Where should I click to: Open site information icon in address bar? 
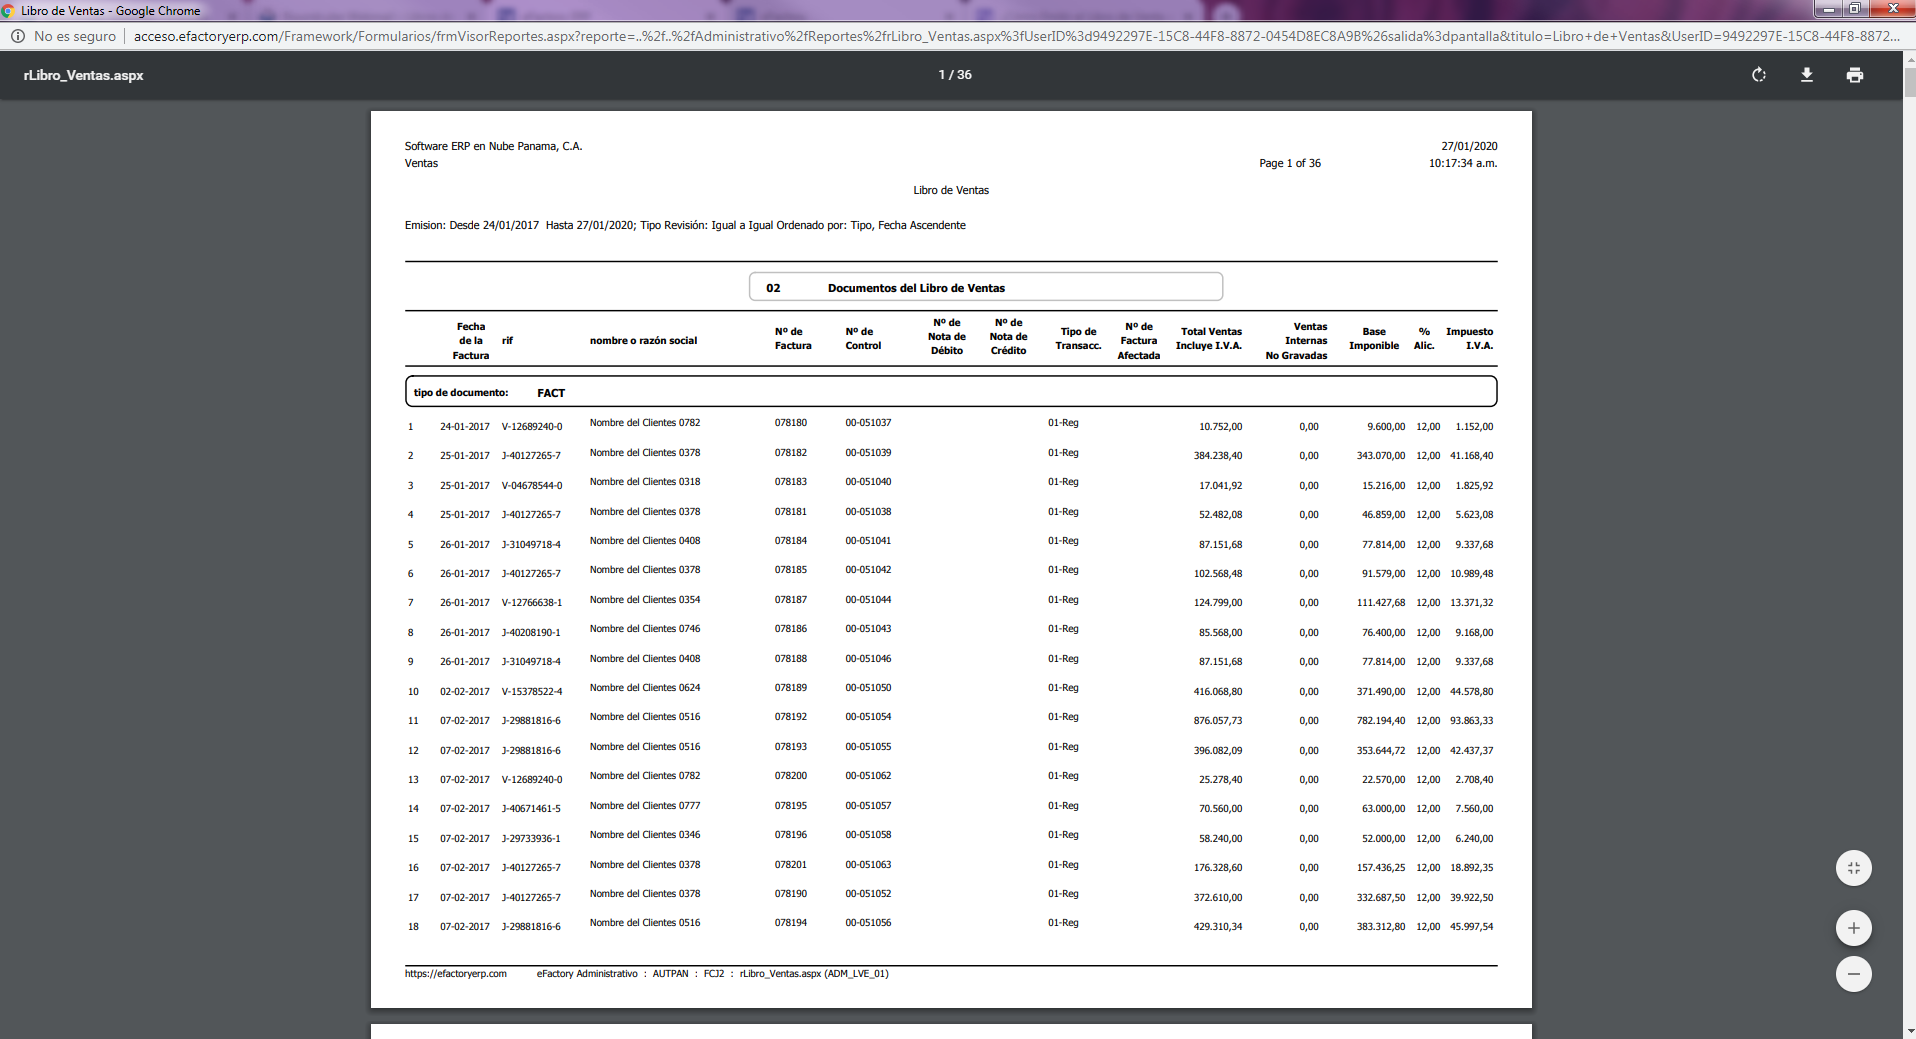tap(17, 36)
